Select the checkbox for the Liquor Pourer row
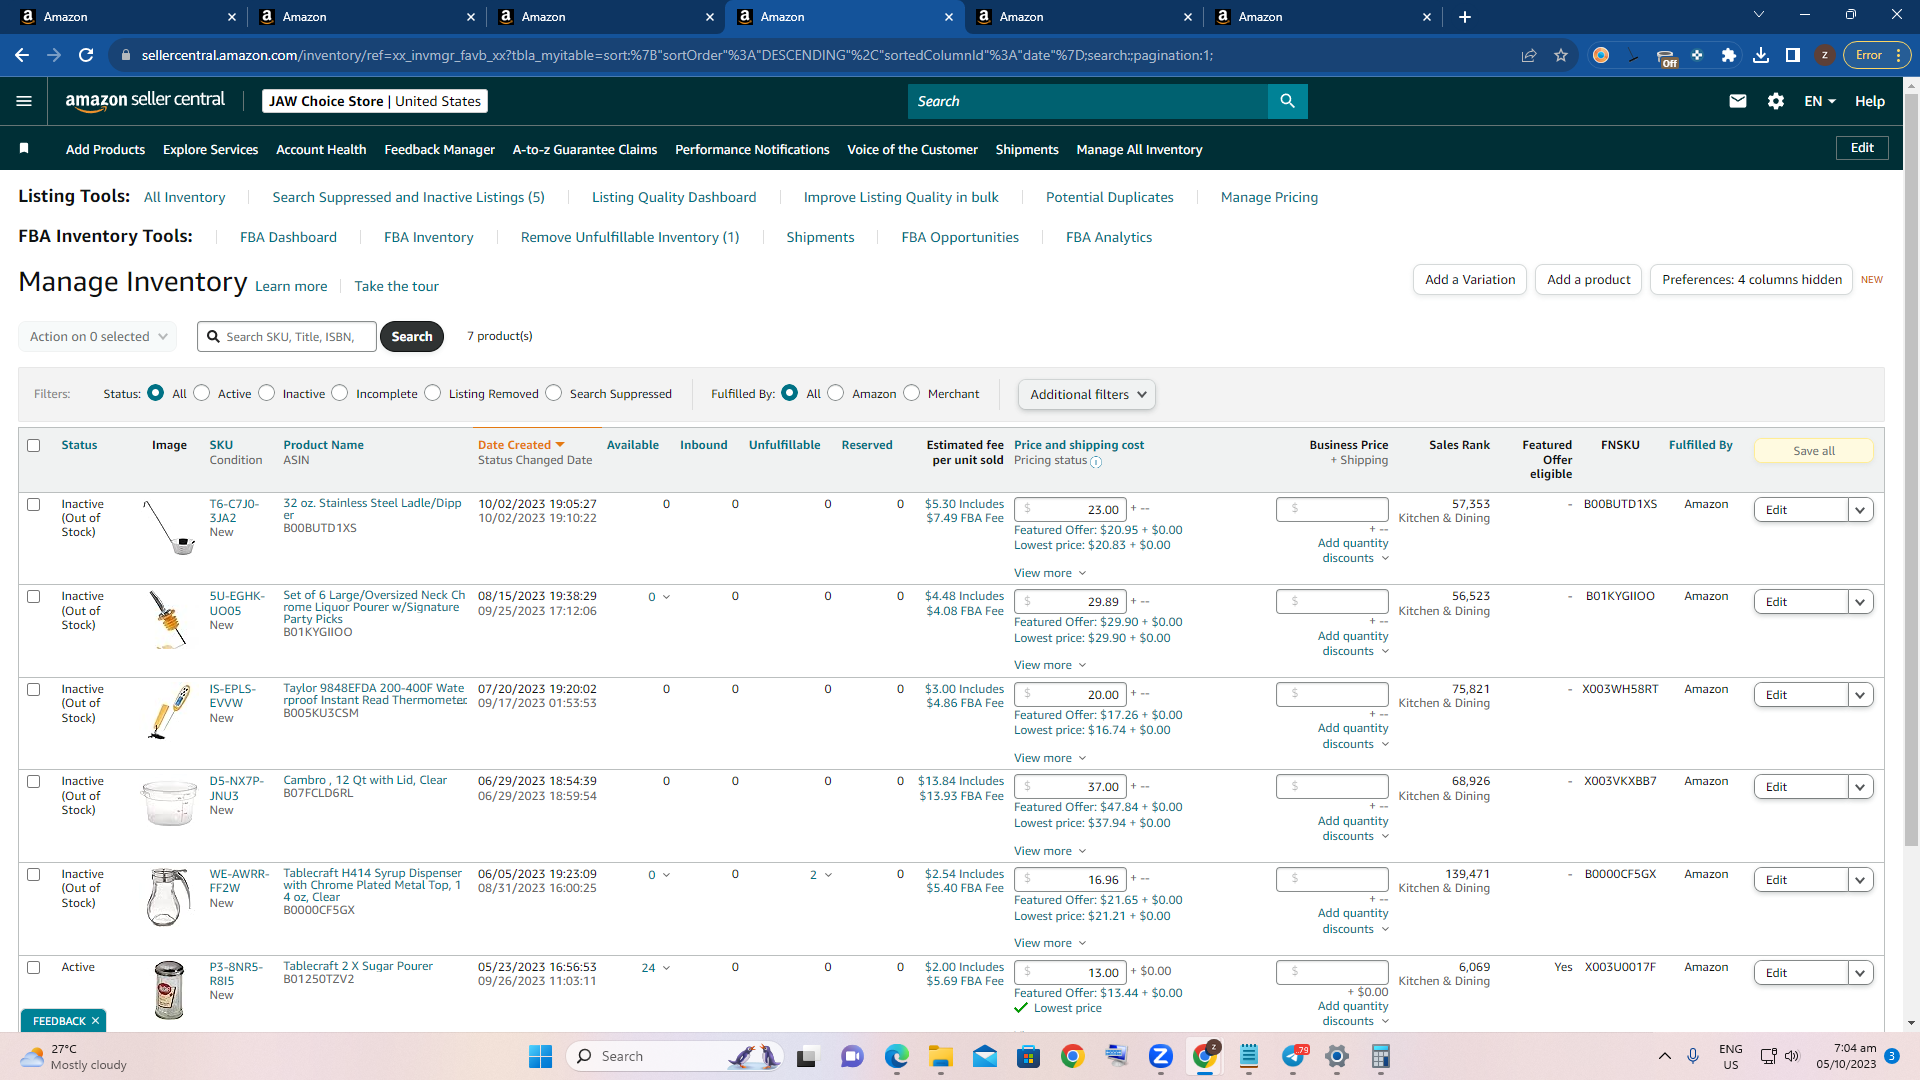Image resolution: width=1920 pixels, height=1080 pixels. click(34, 596)
